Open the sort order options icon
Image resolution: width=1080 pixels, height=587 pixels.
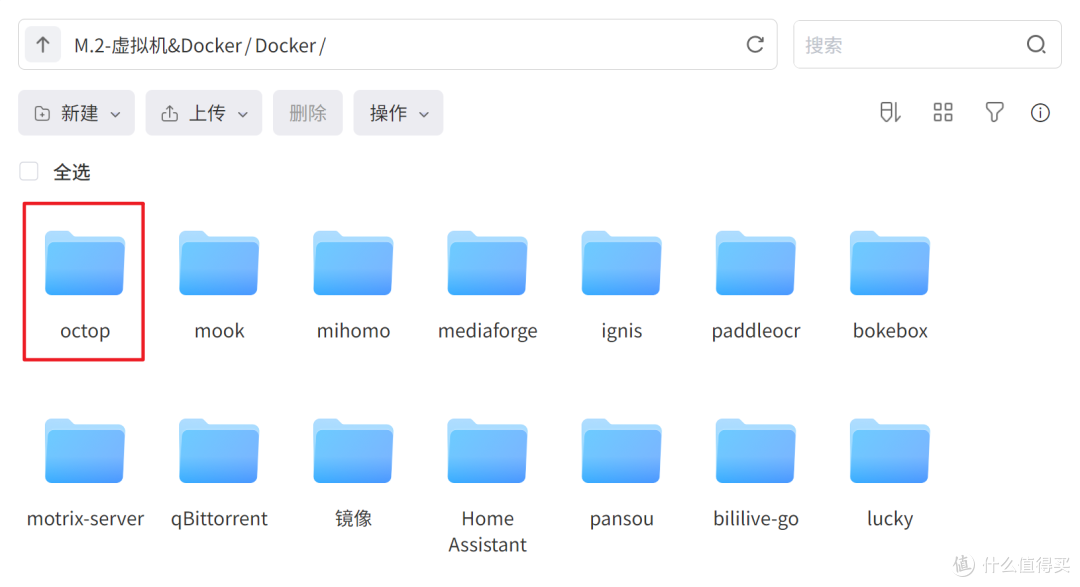[x=890, y=112]
